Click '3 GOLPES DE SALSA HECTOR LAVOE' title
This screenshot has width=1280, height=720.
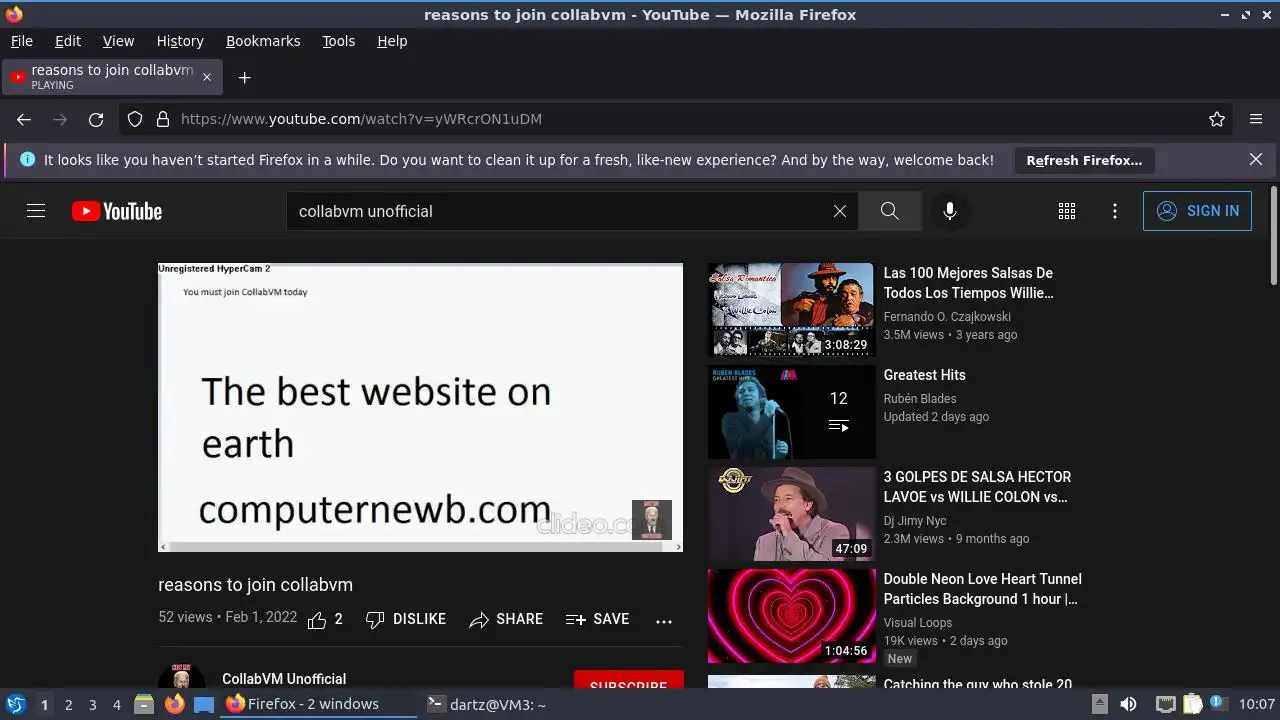pyautogui.click(x=977, y=487)
